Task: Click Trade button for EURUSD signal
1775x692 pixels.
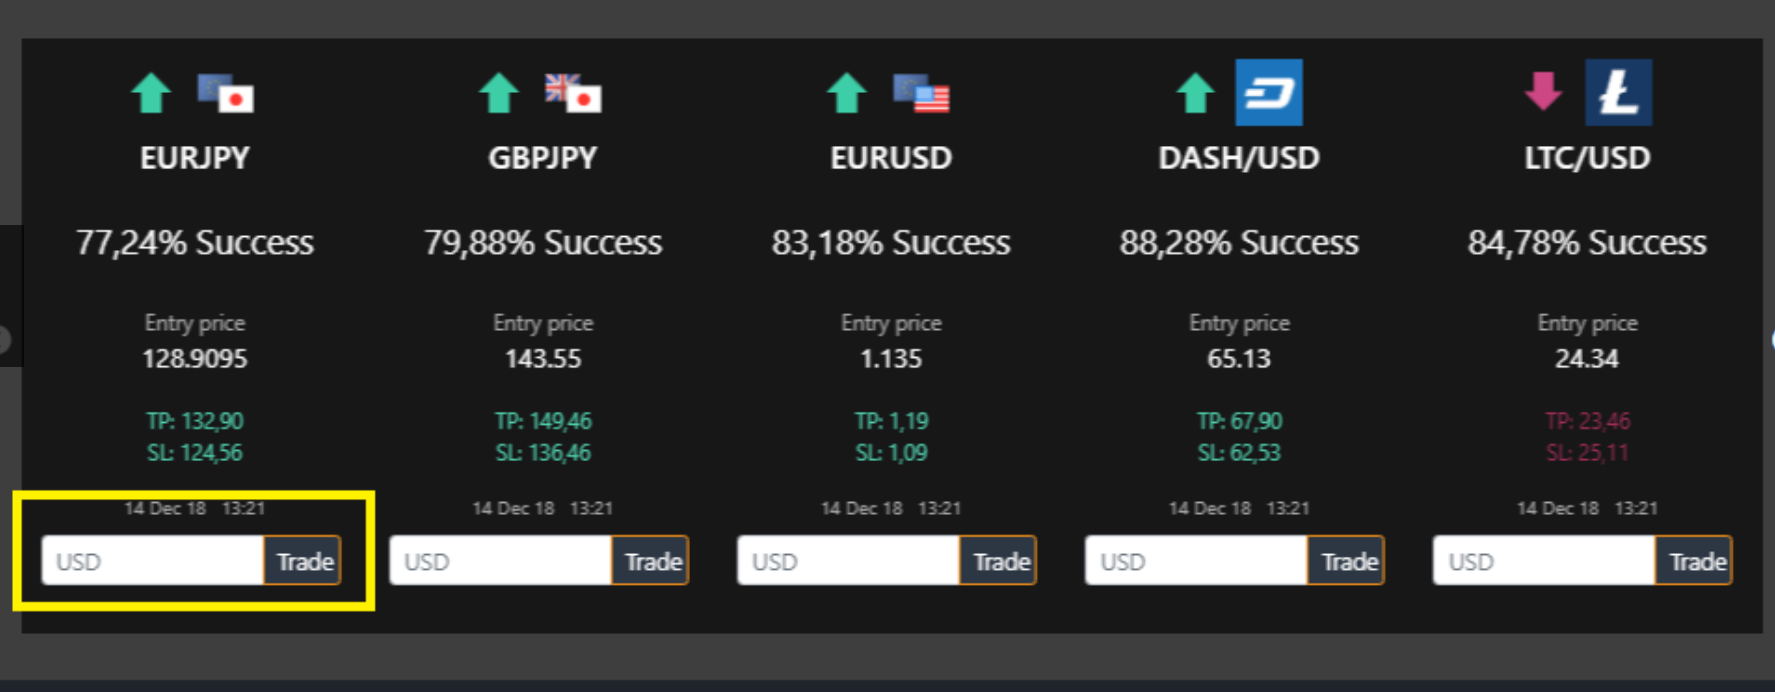Action: 999,561
